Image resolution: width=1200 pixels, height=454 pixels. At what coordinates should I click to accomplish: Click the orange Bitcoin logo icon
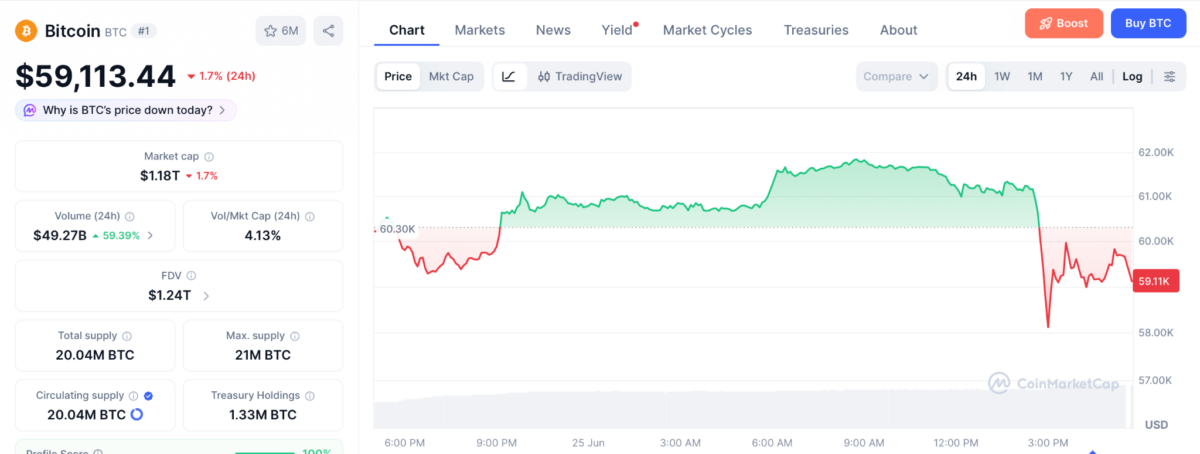click(27, 31)
